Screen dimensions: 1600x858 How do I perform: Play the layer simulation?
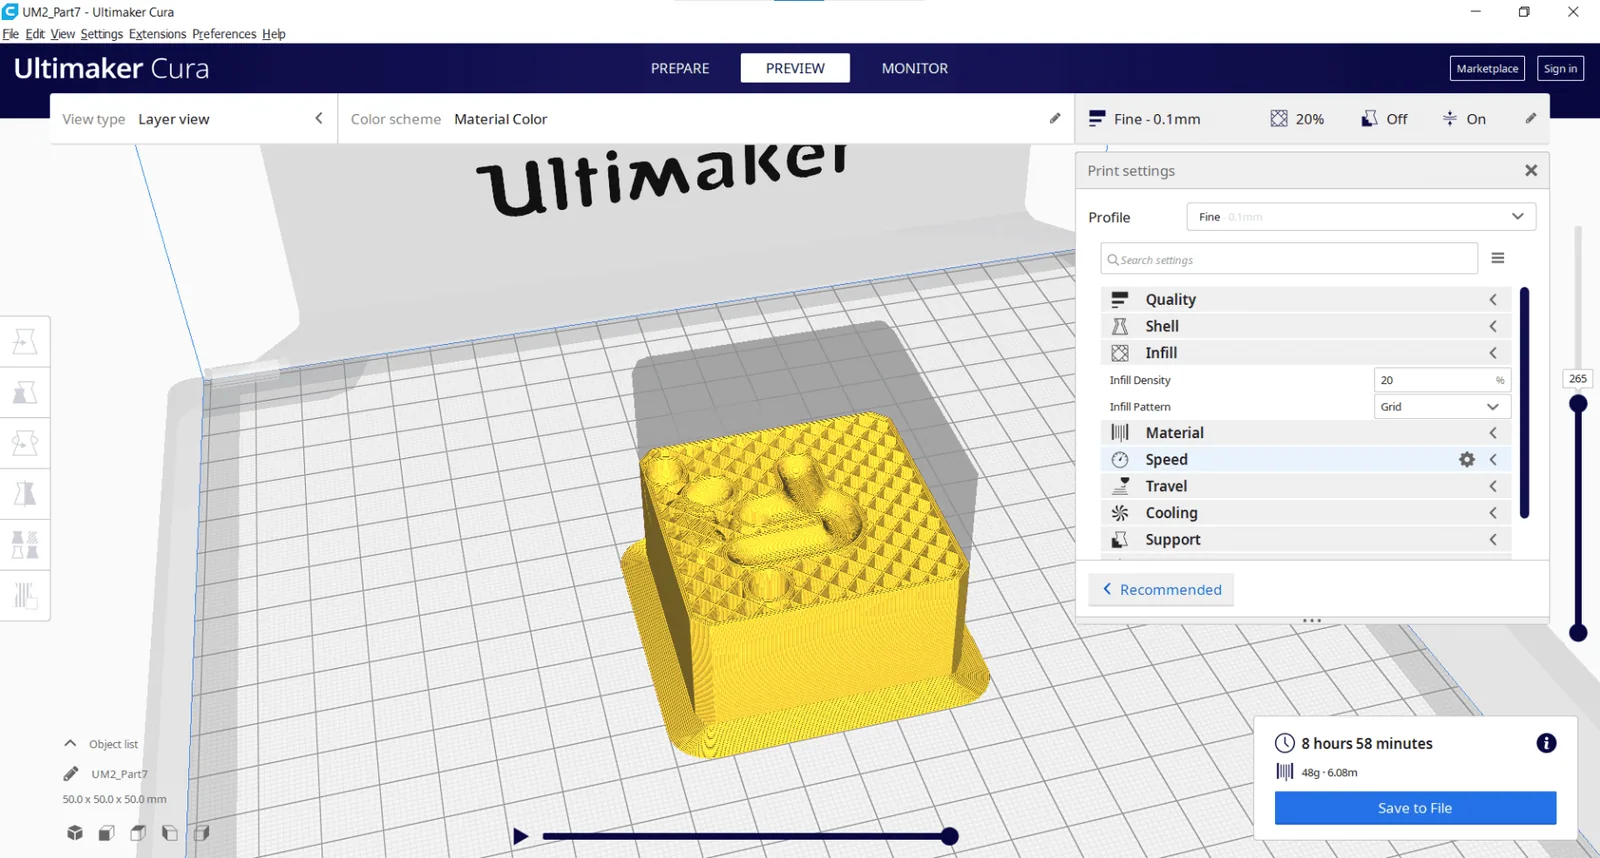pos(520,836)
